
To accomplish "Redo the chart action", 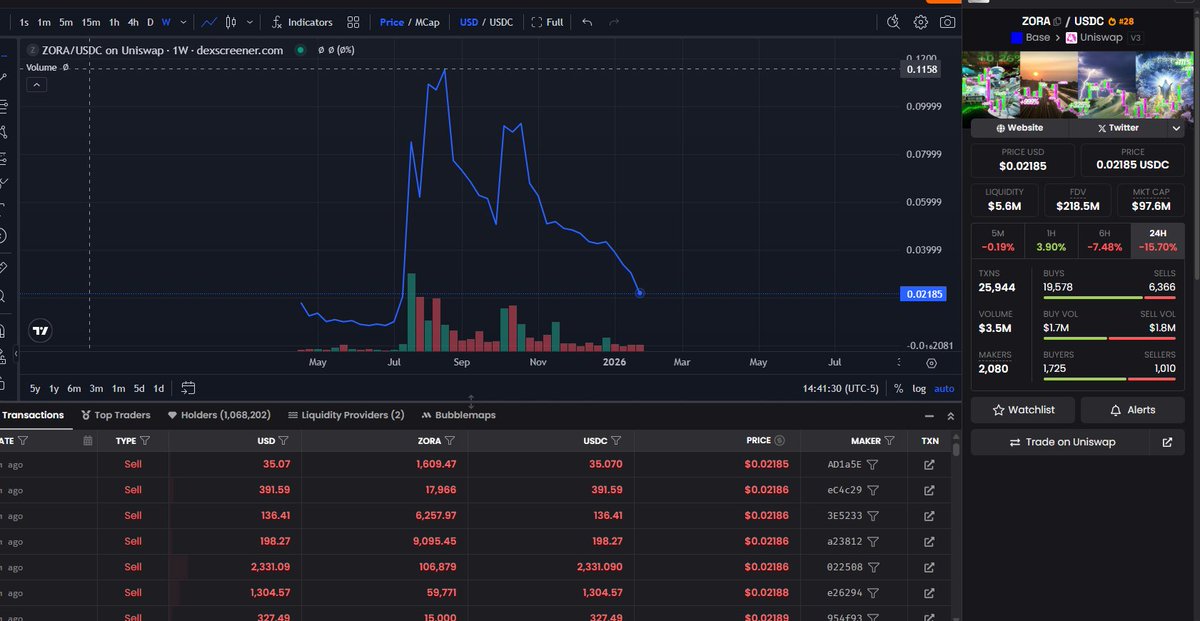I will click(614, 22).
